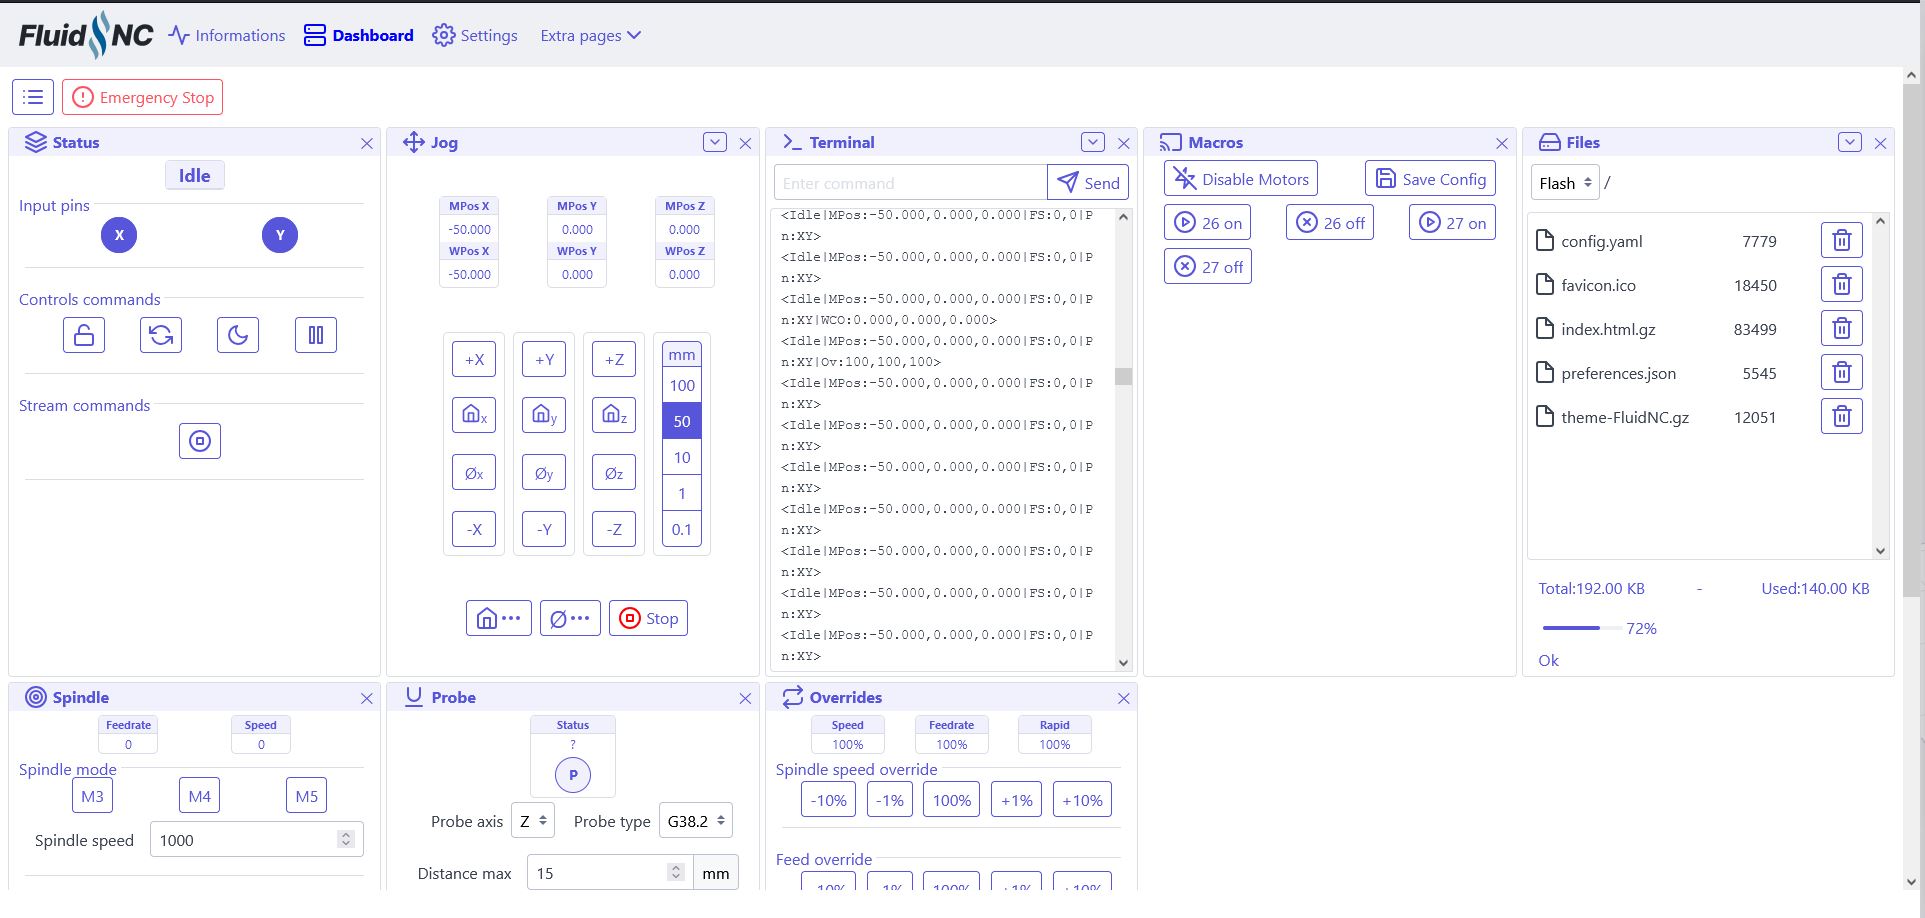
Task: Open the Informations tab
Action: coord(227,36)
